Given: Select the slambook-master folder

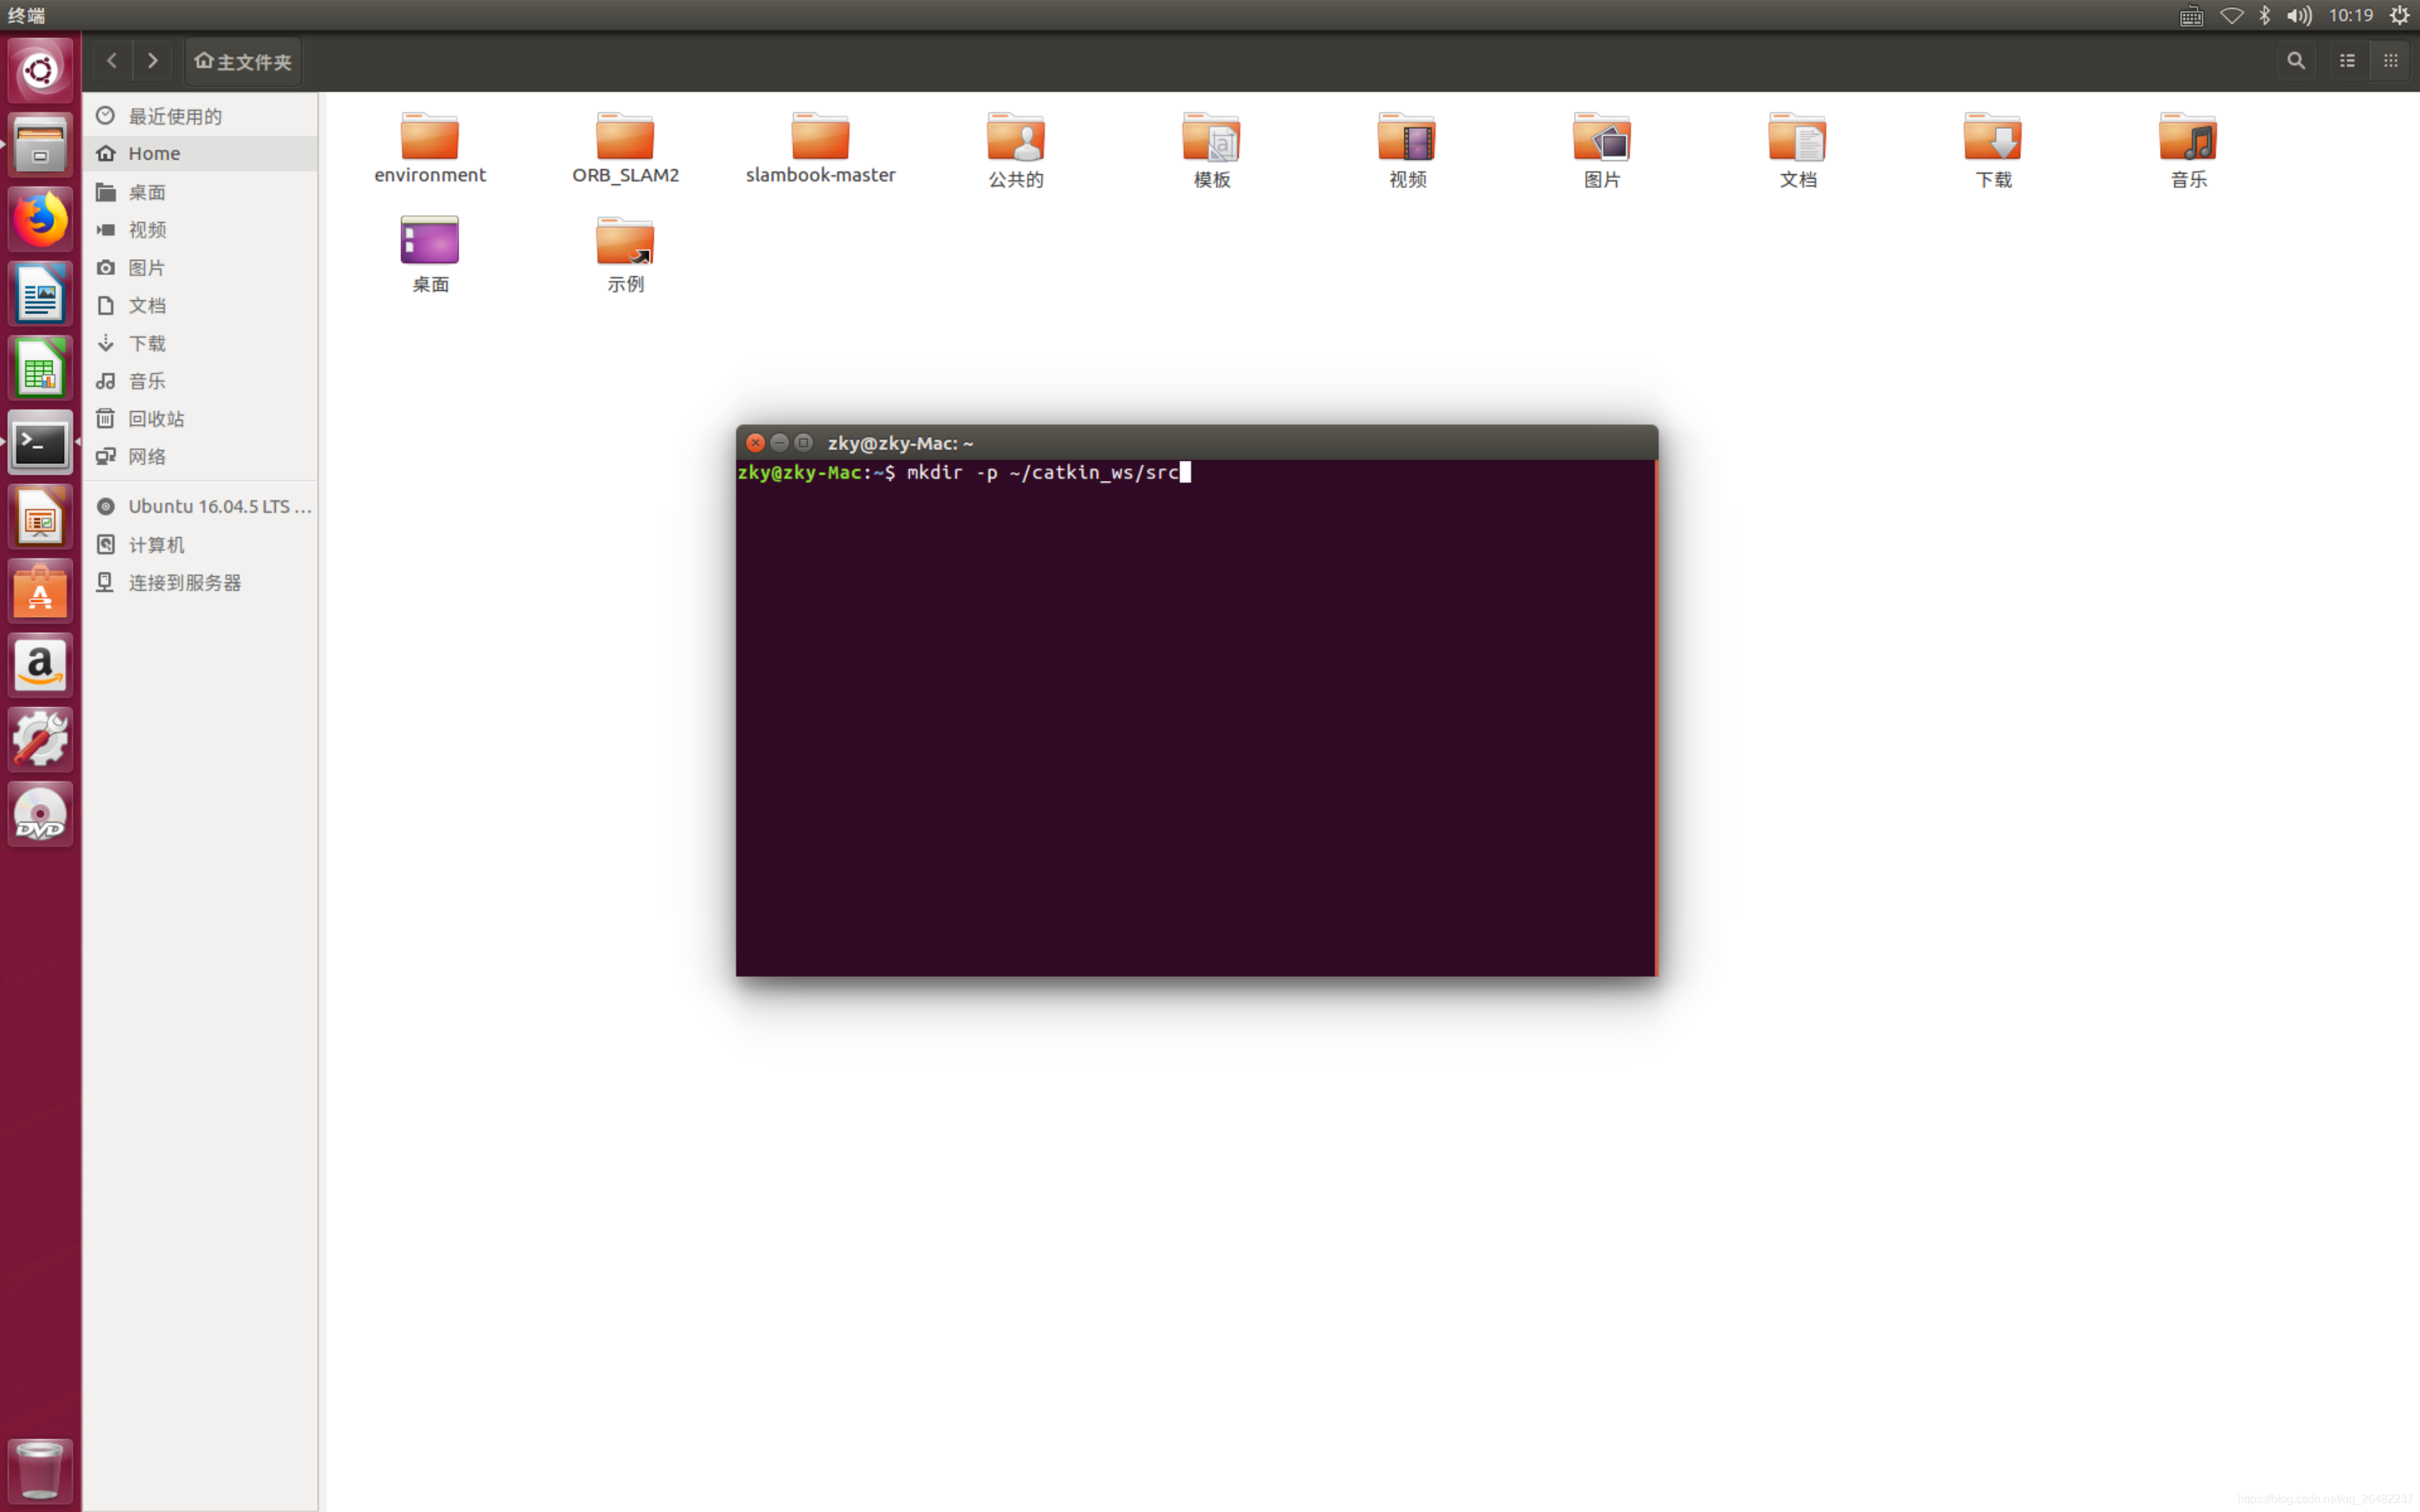Looking at the screenshot, I should click(820, 148).
